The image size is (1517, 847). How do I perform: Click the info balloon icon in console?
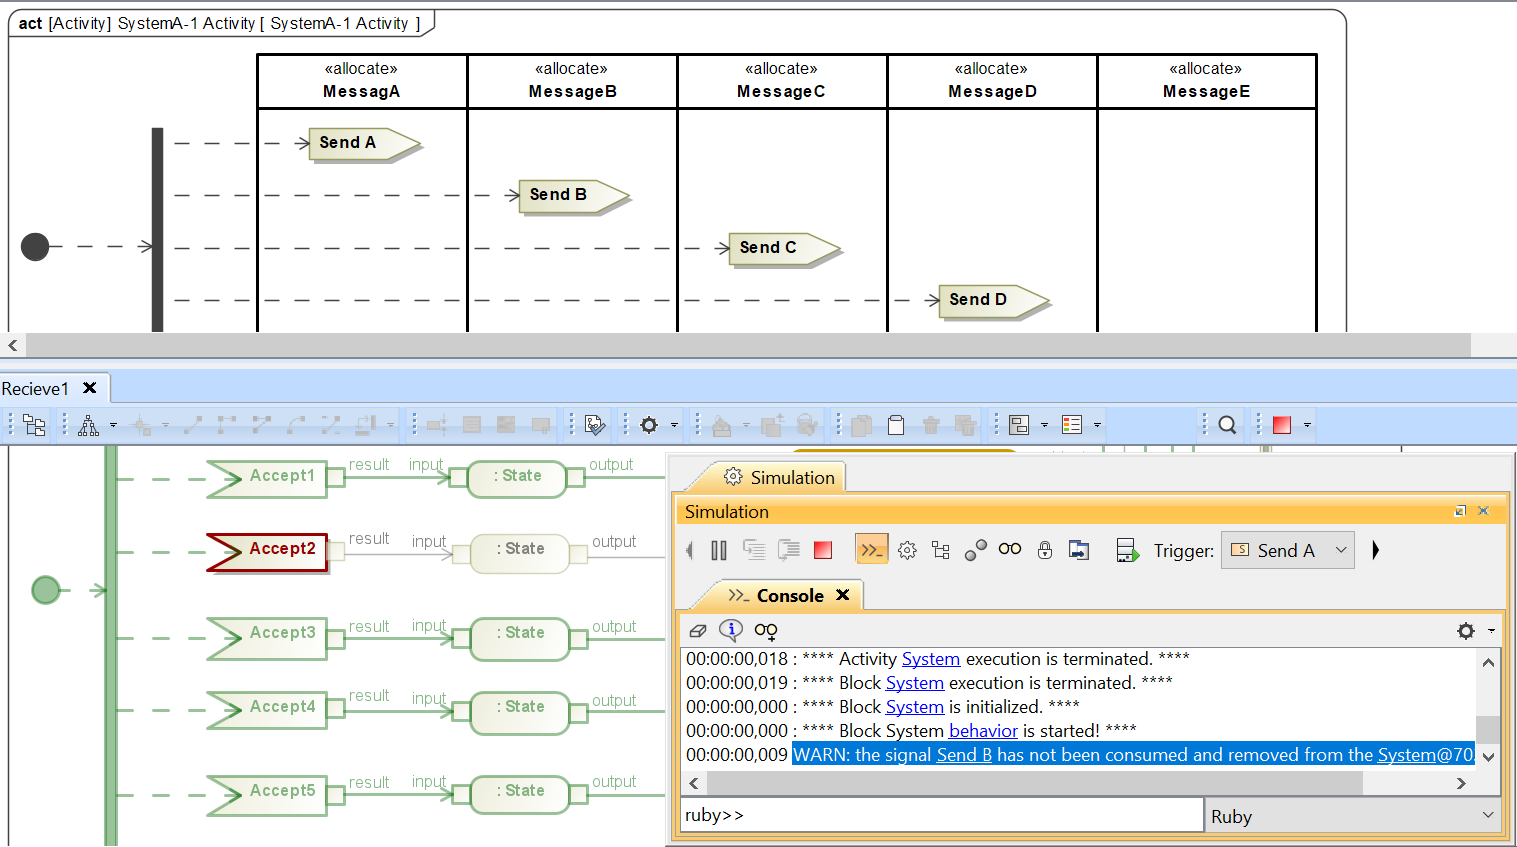point(731,630)
